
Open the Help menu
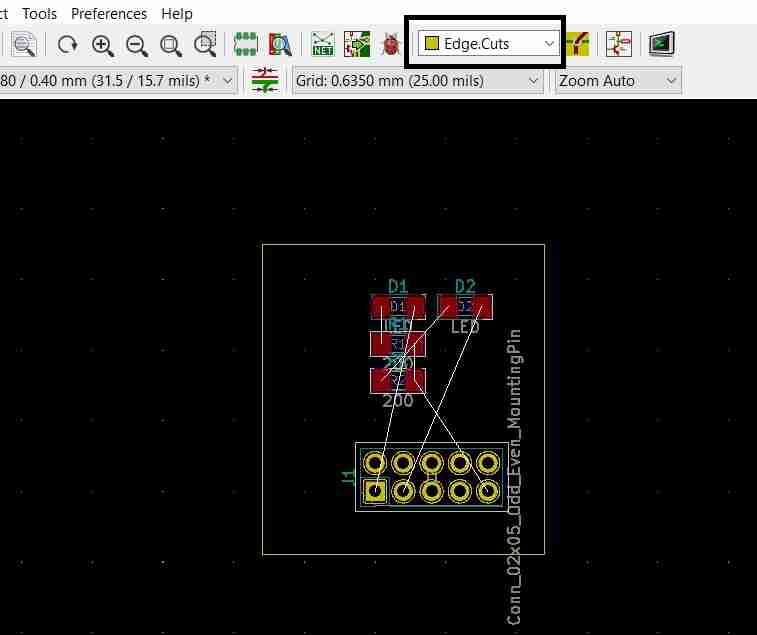click(177, 14)
